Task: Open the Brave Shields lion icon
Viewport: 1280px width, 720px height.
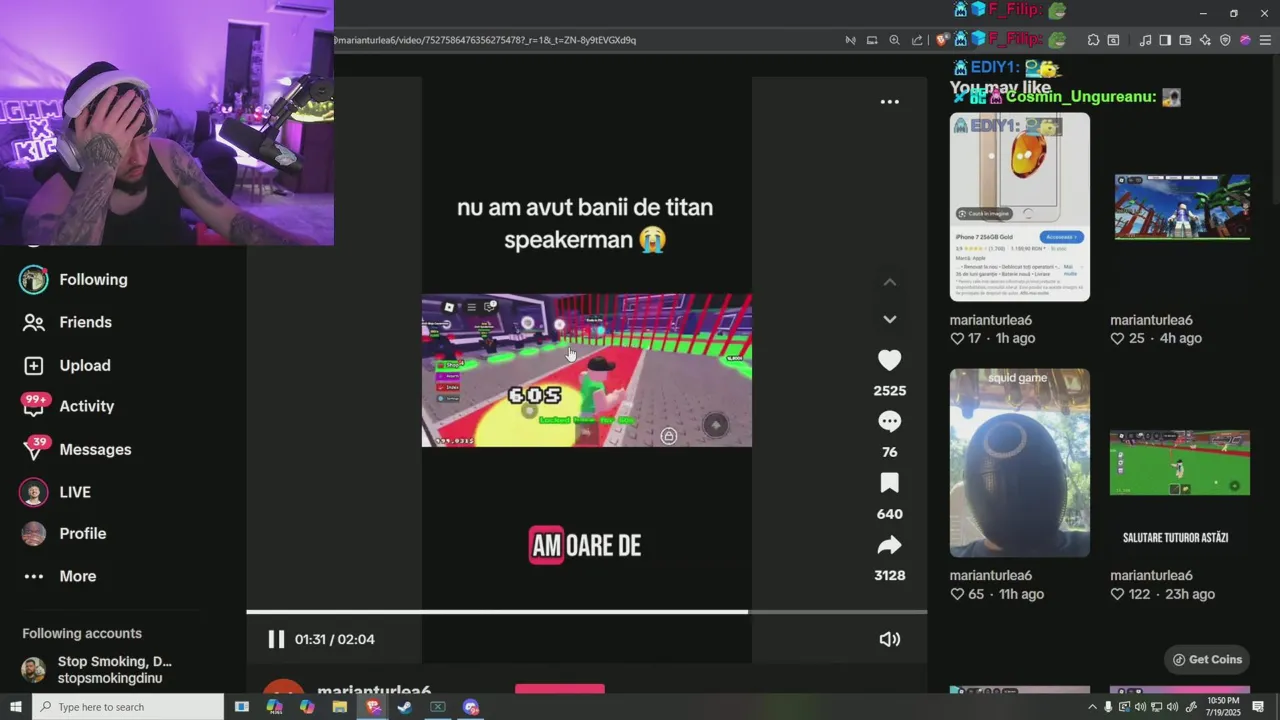Action: (942, 40)
